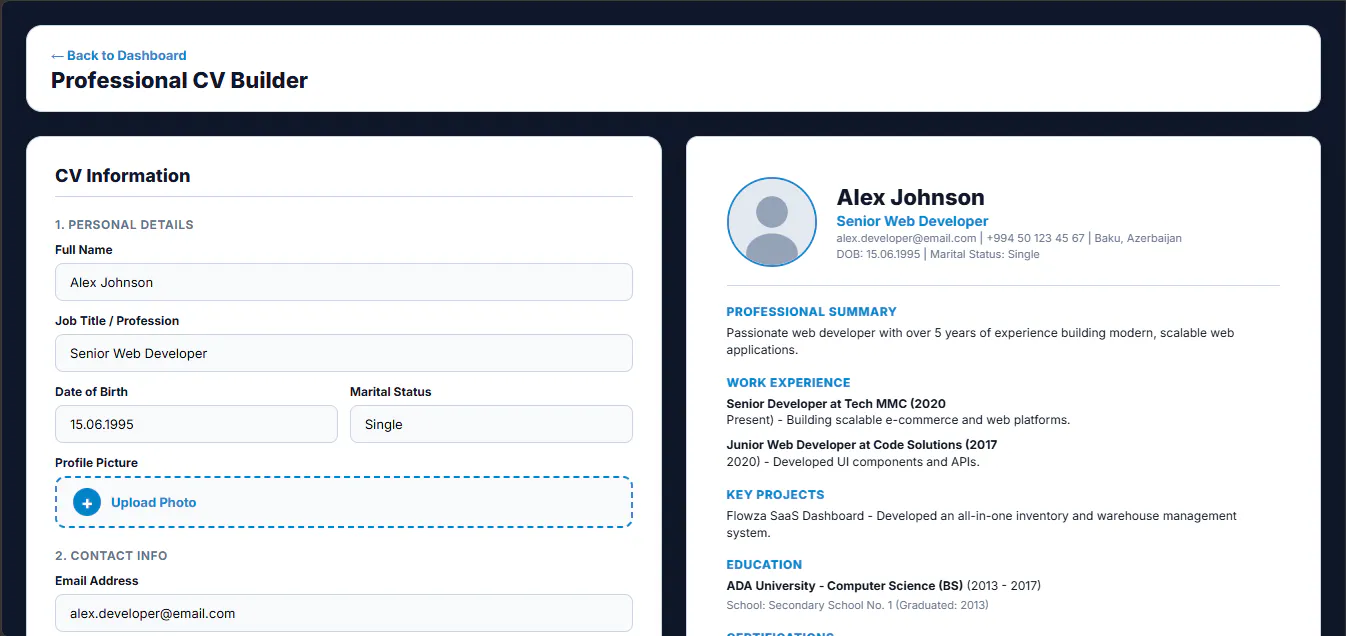Click the Marital Status field showing Single
The width and height of the screenshot is (1346, 636).
click(x=491, y=424)
